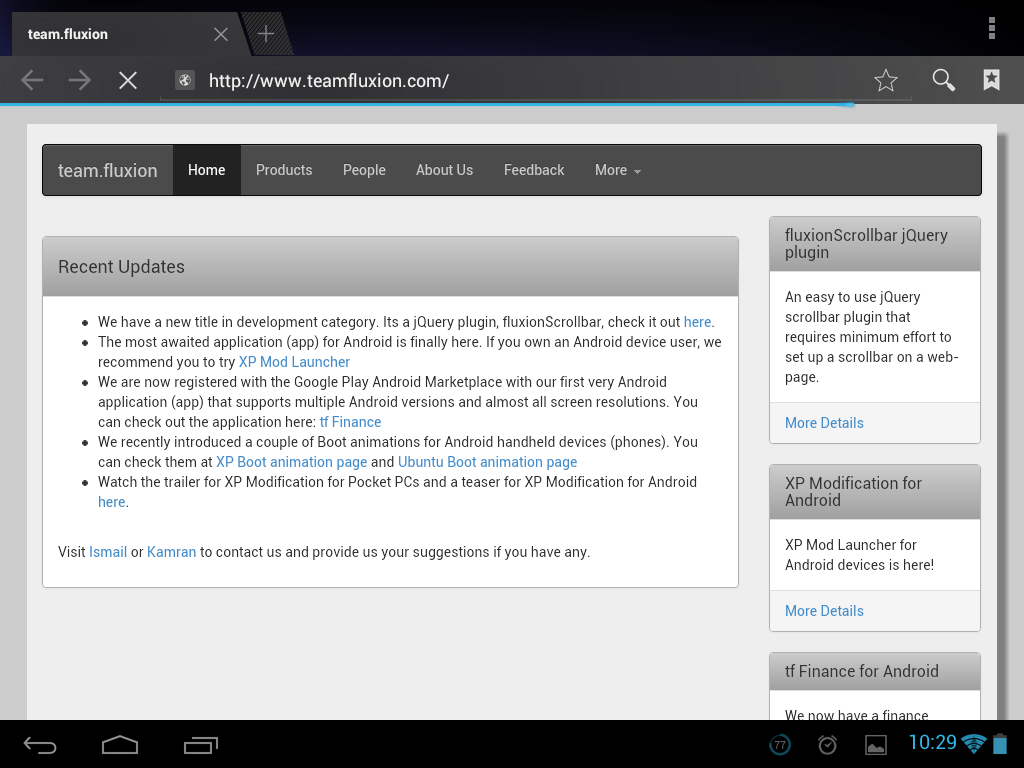Click the XP Modification for Android heading

853,492
